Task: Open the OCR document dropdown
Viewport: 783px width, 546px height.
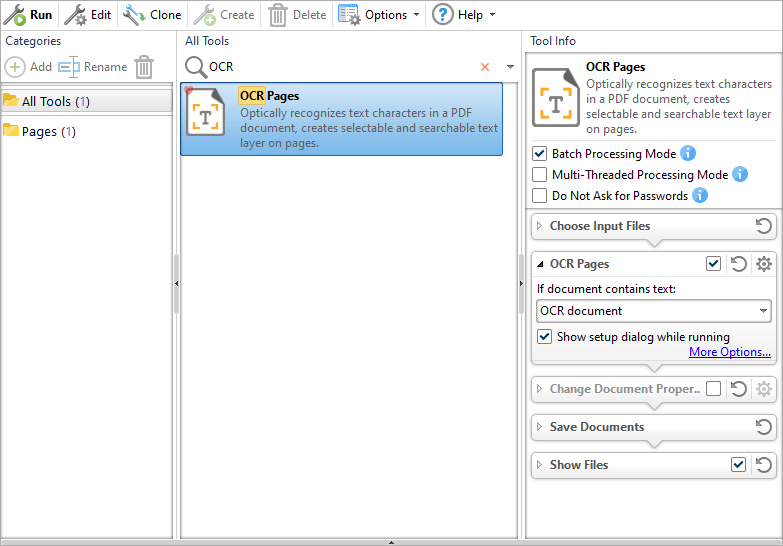Action: [x=654, y=311]
